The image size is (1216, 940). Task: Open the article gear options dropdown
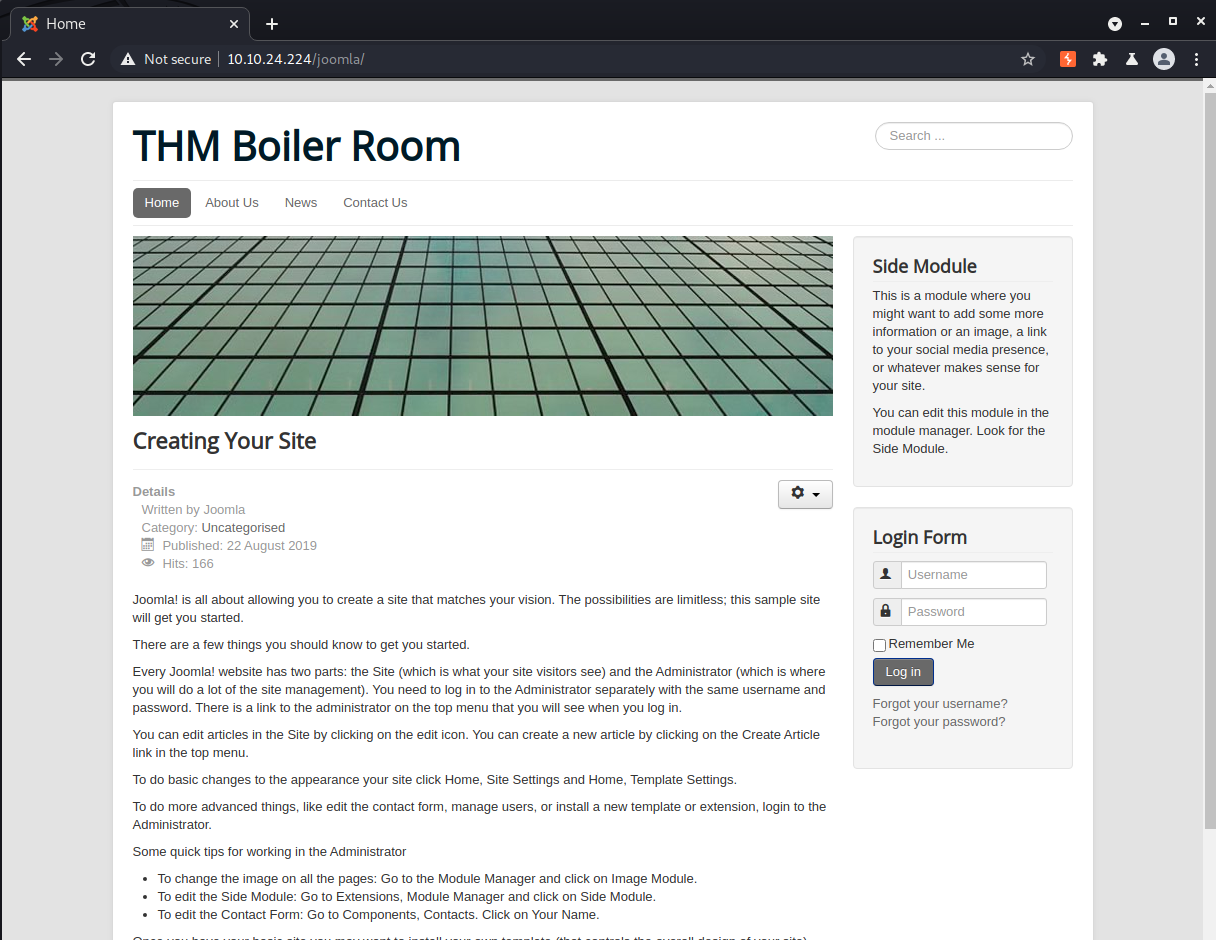pos(805,494)
